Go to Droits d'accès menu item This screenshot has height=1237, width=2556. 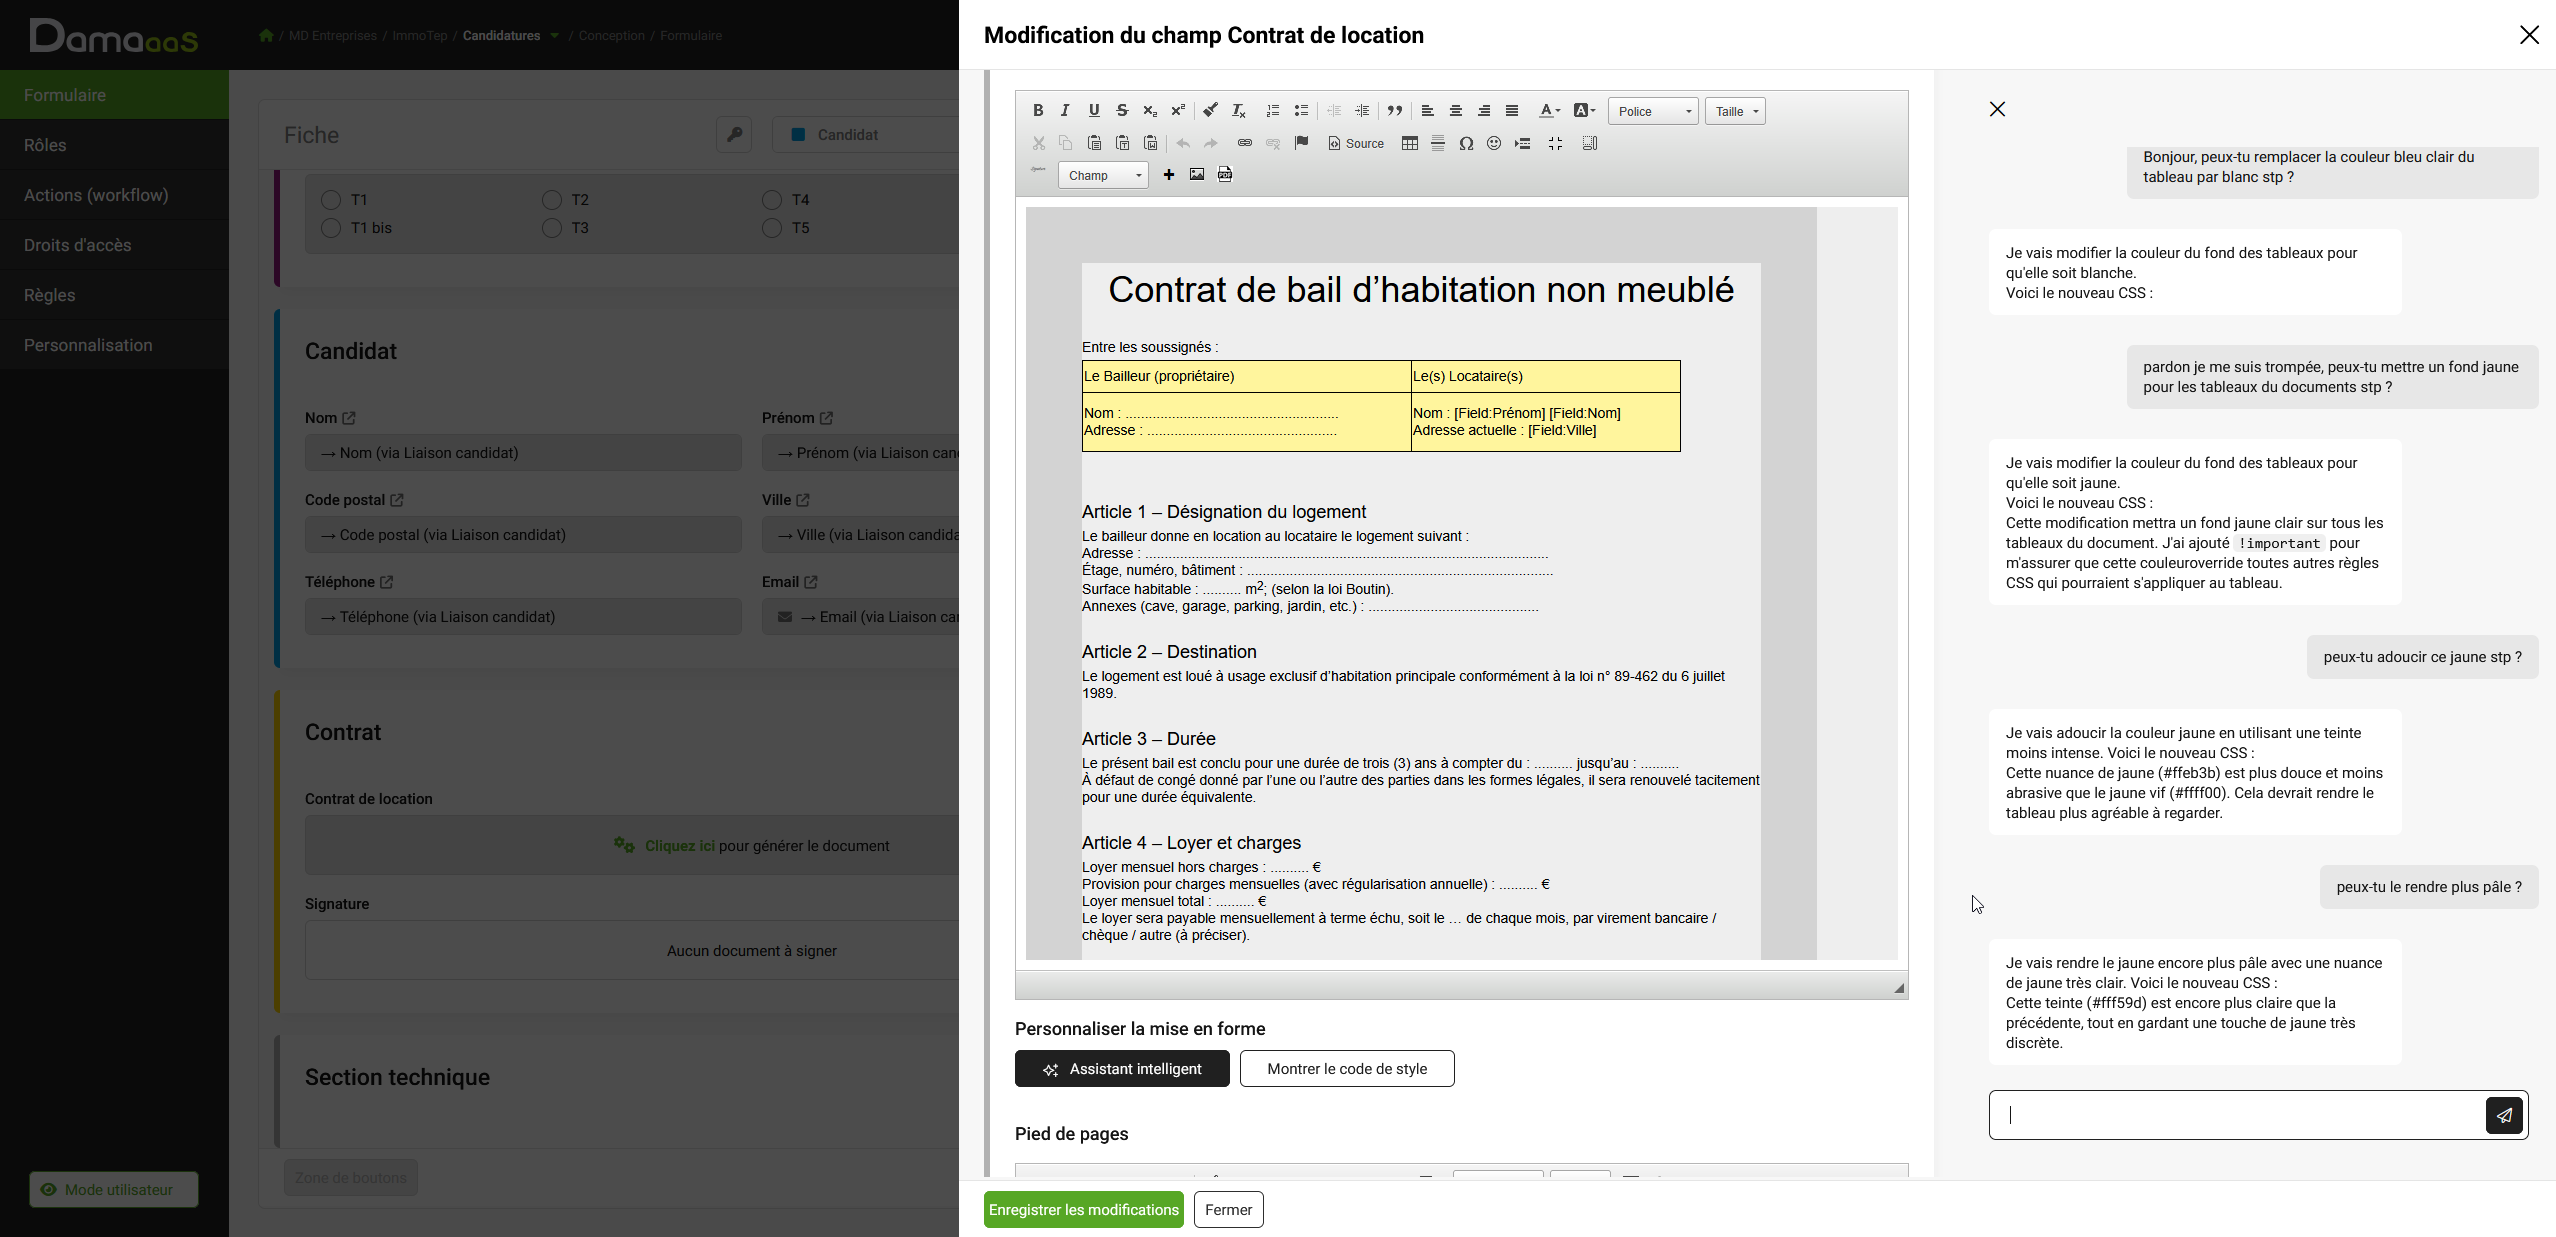(x=78, y=245)
